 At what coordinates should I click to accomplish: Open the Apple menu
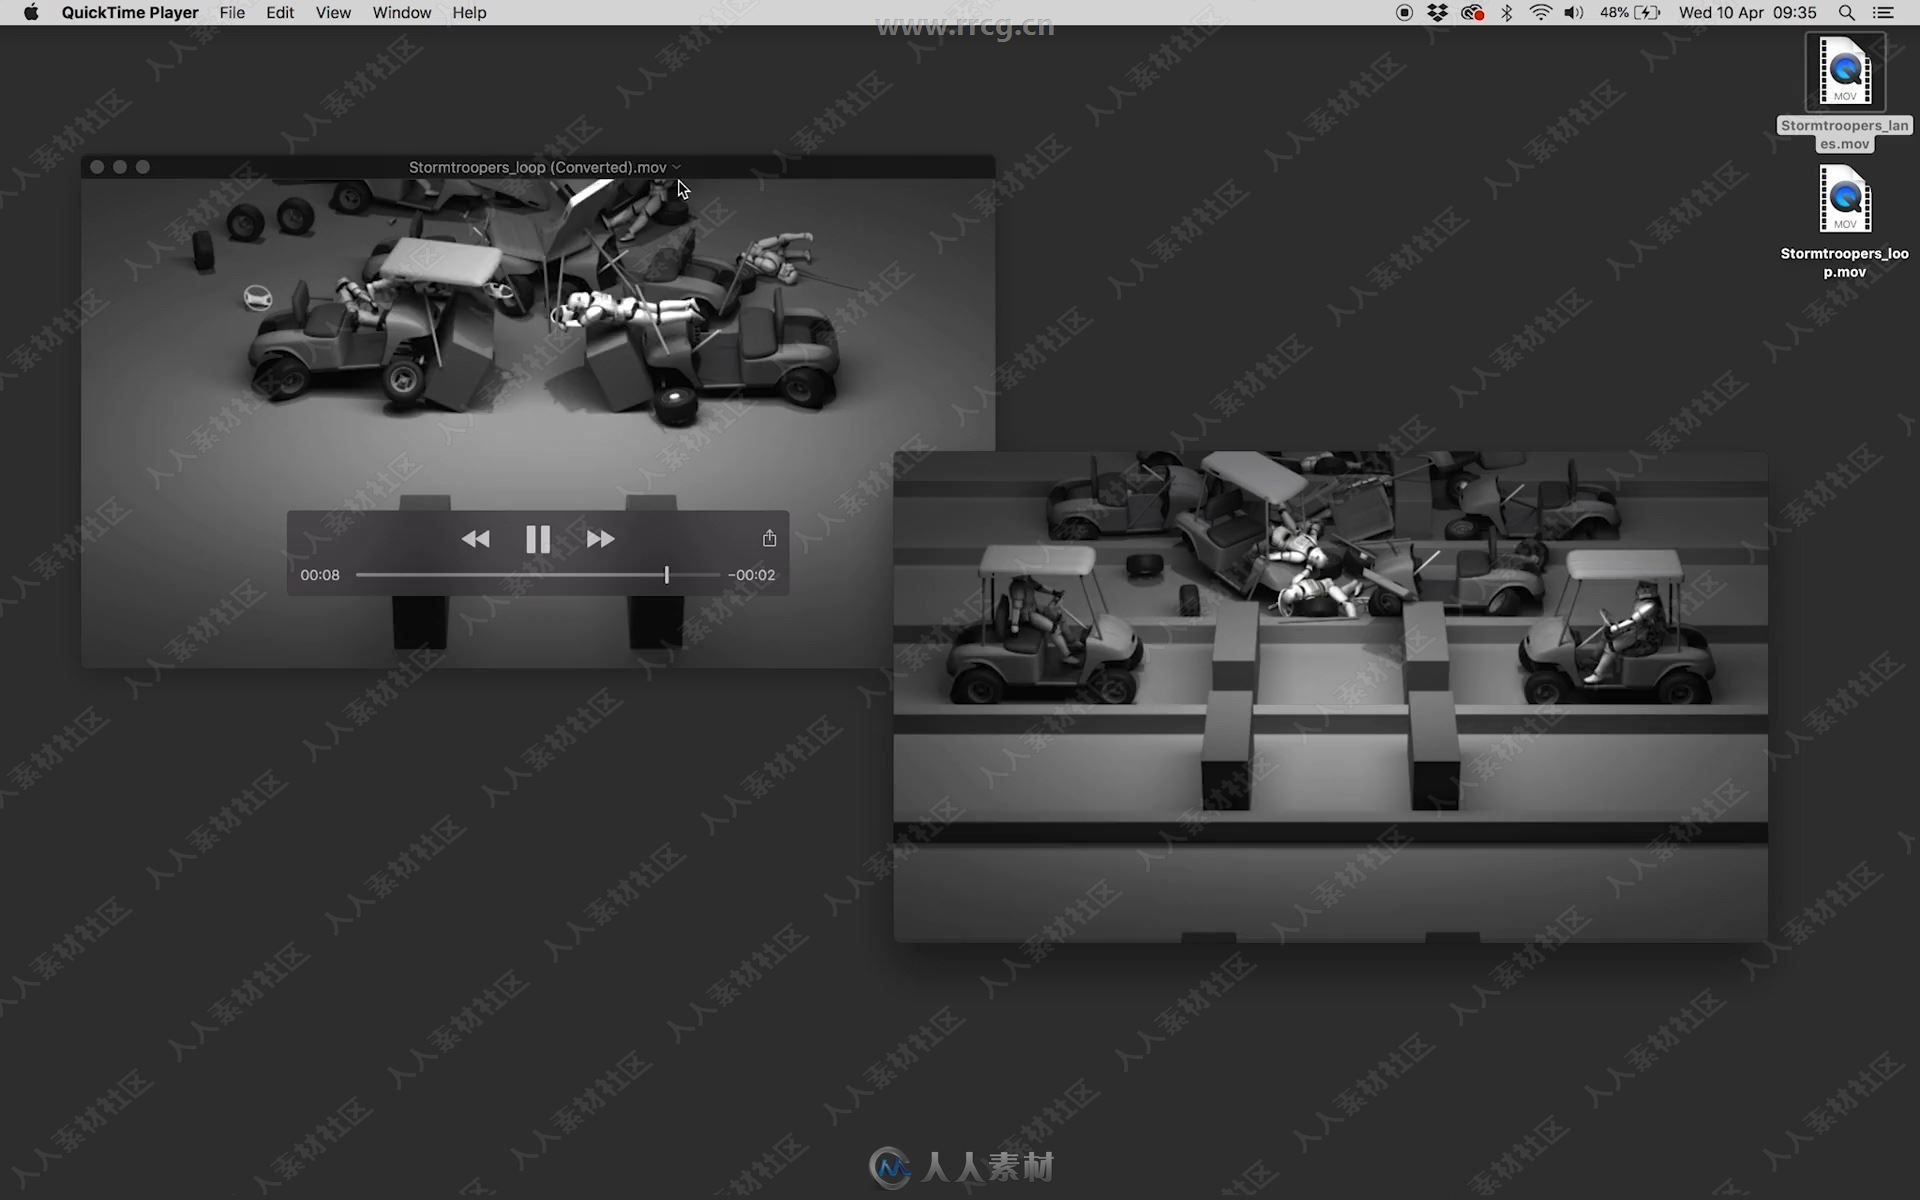(x=31, y=13)
